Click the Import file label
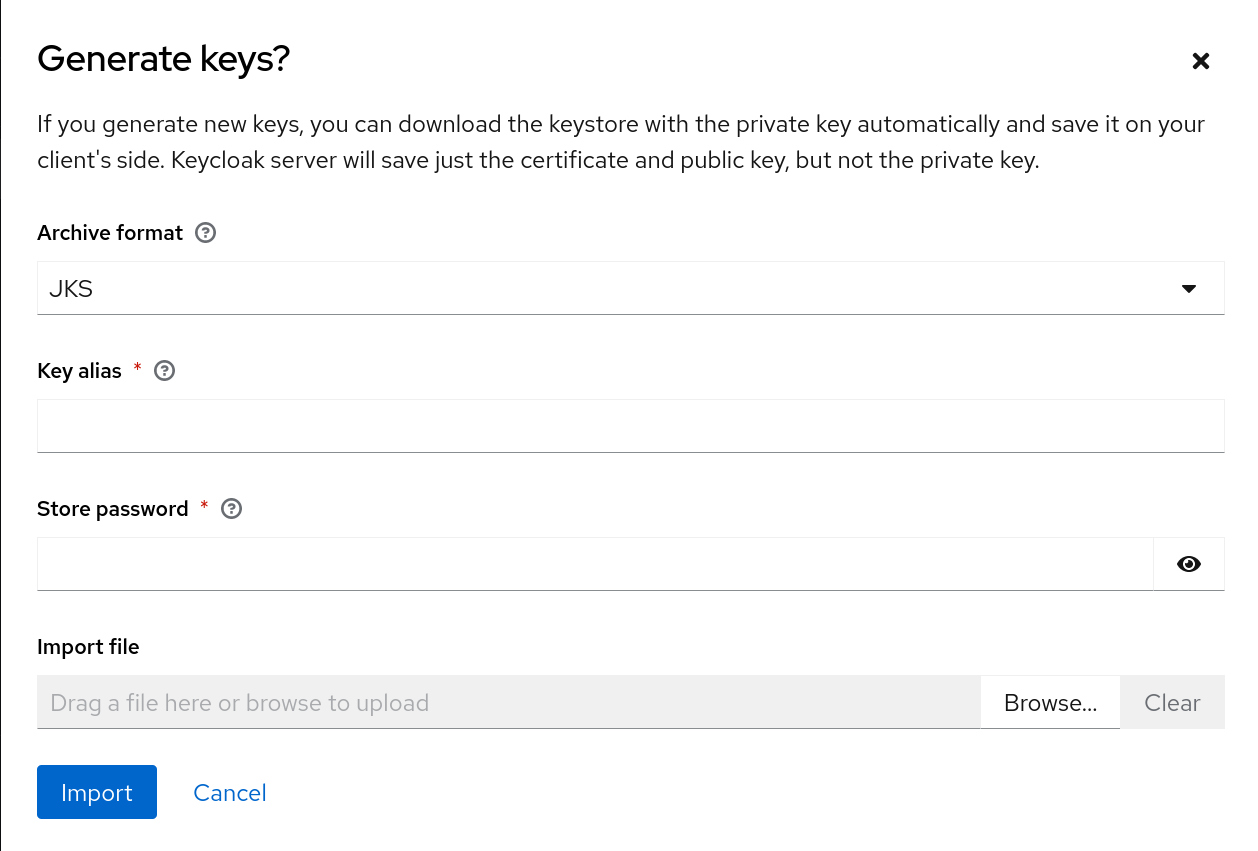 (88, 647)
